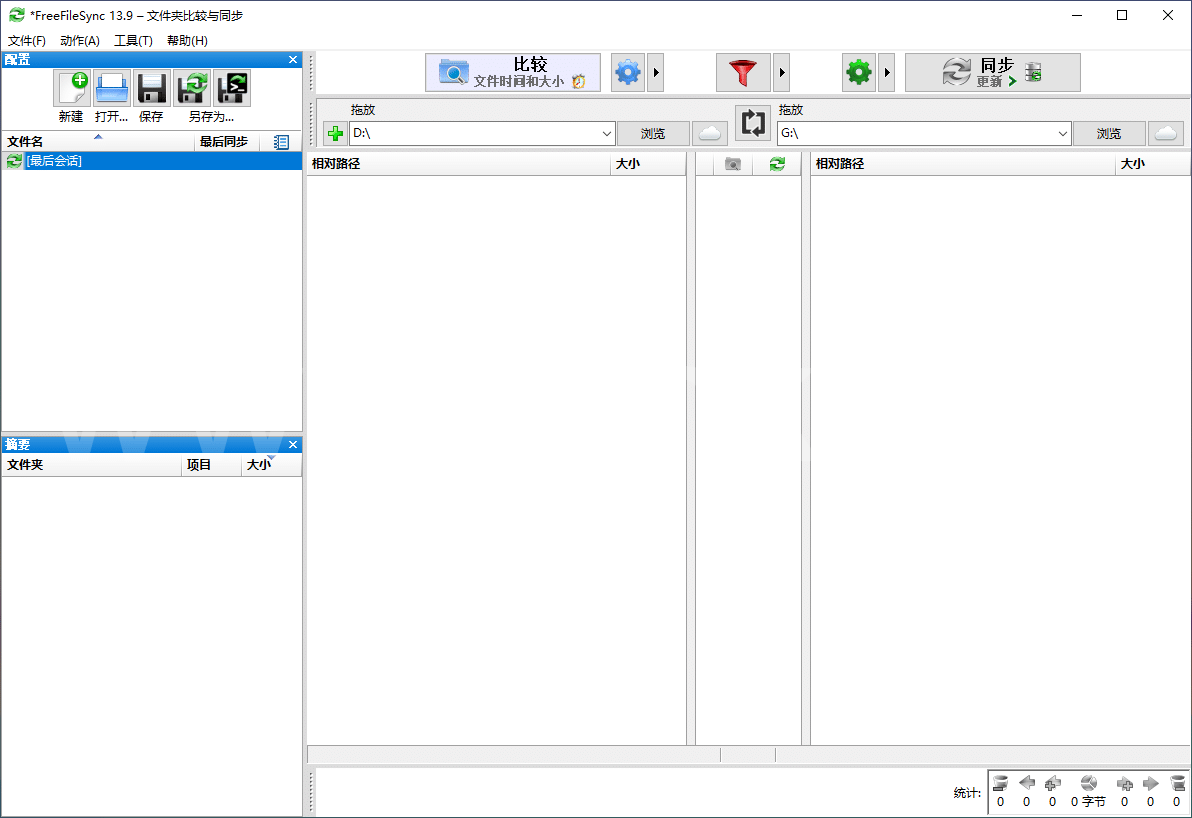The height and width of the screenshot is (818, 1192).
Task: Open the 文件(F) menu
Action: (x=27, y=41)
